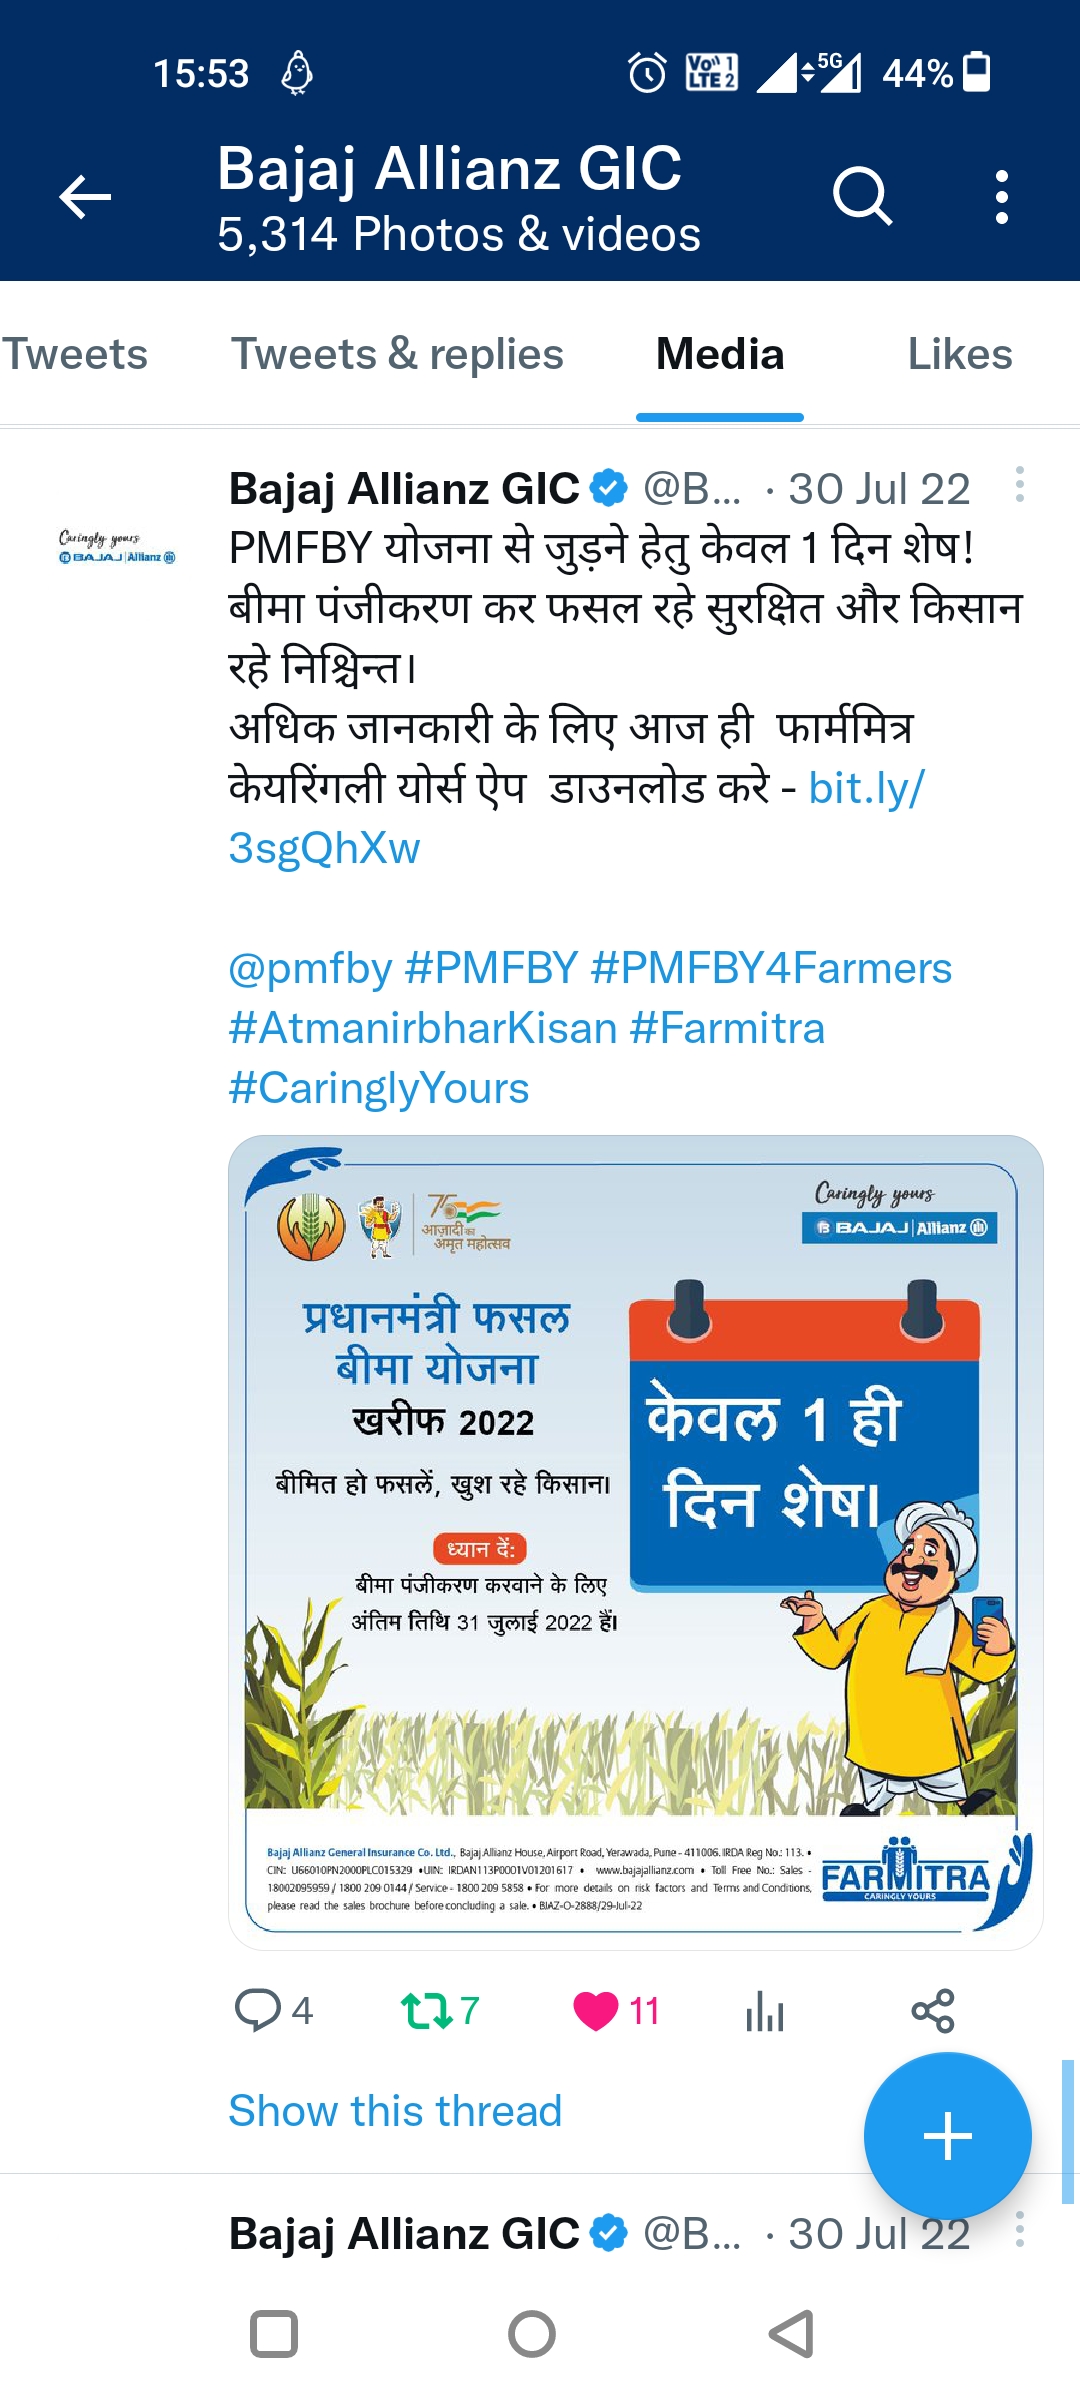This screenshot has width=1080, height=2400.
Task: Switch to Tweets & replies tab
Action: (x=398, y=354)
